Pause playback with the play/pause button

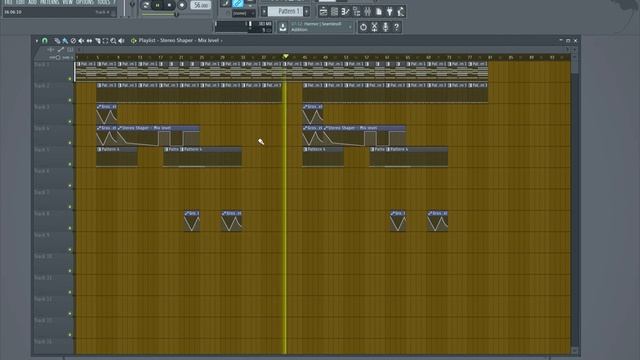(x=158, y=5)
